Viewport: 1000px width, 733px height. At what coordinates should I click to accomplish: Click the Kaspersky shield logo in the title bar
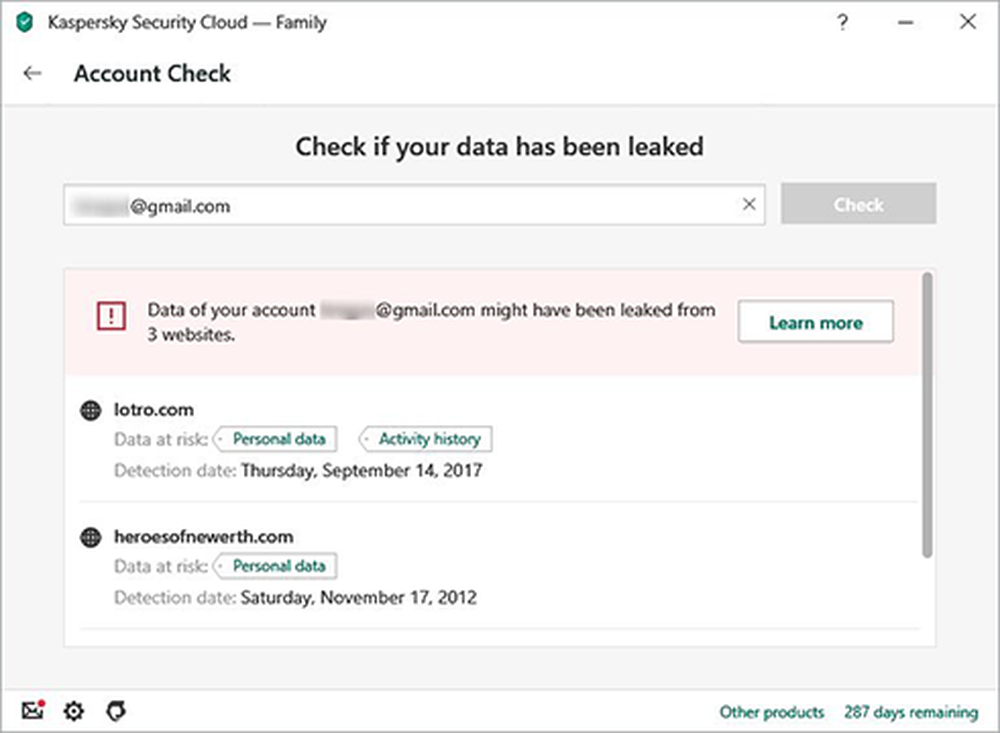[22, 21]
